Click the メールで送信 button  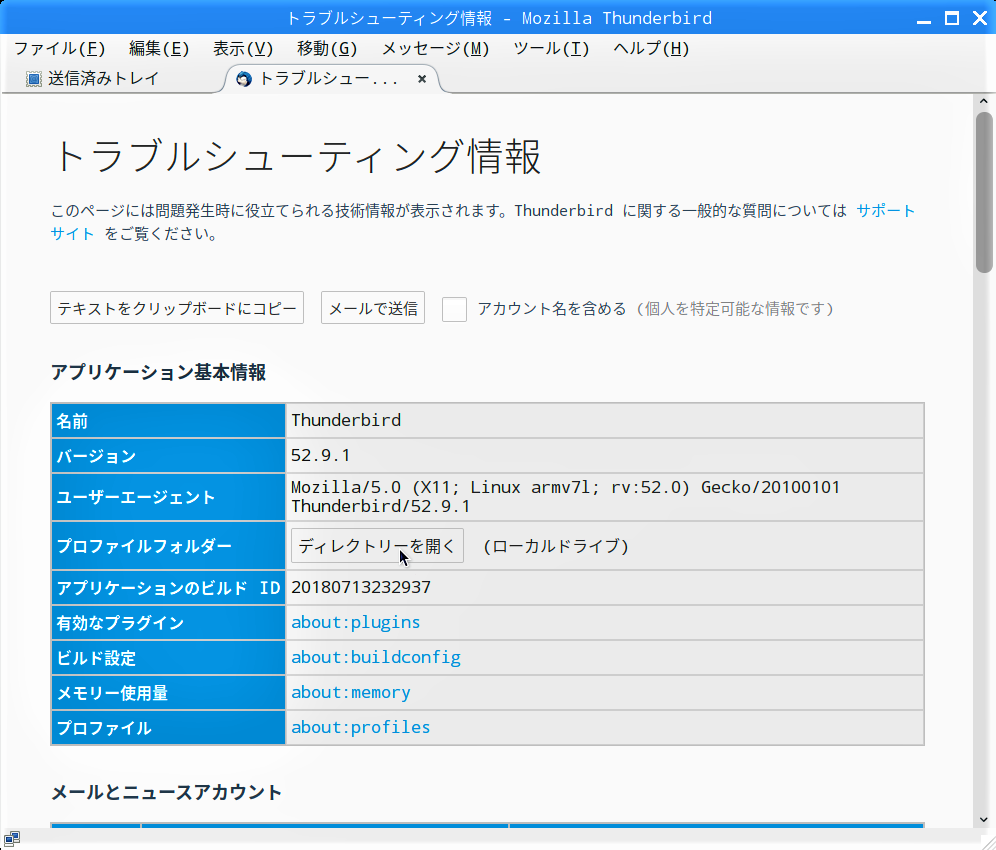coord(373,308)
